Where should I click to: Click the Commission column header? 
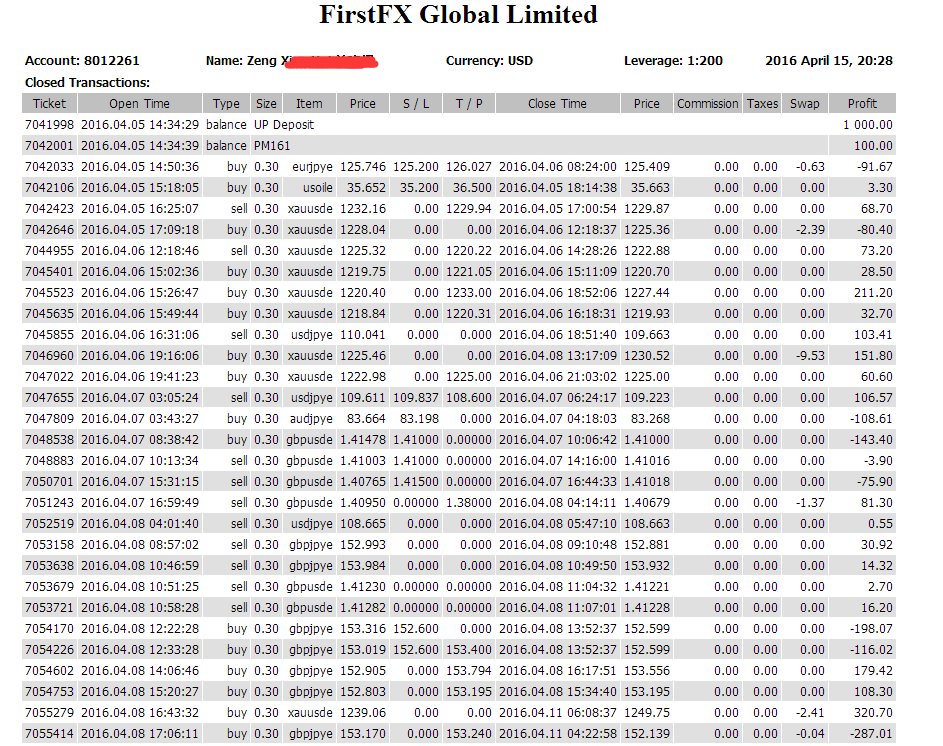click(x=707, y=103)
